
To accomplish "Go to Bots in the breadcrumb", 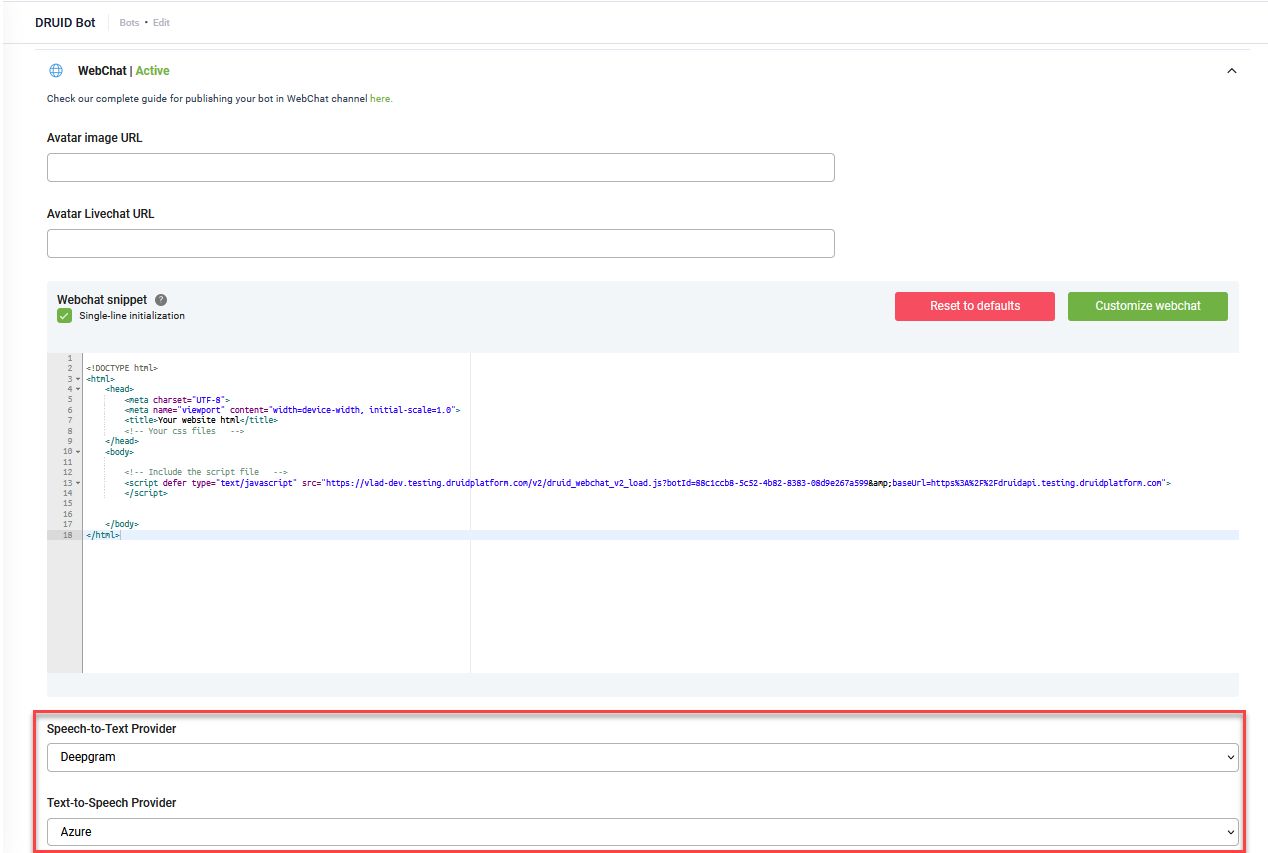I will click(129, 23).
